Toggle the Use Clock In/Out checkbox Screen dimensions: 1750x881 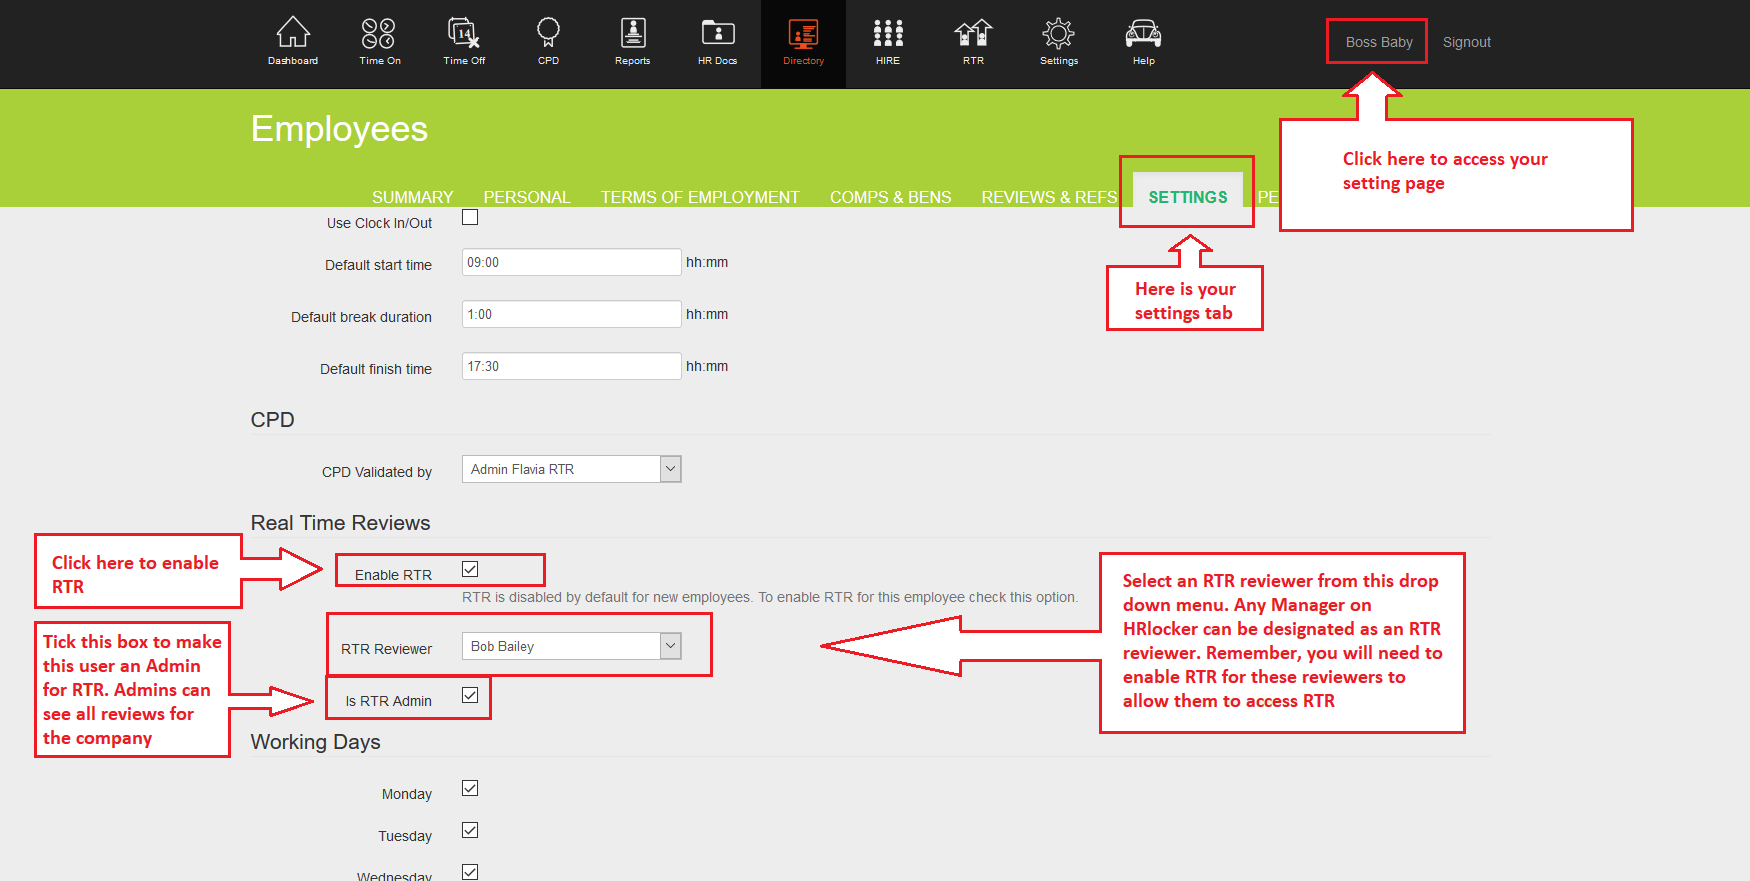[470, 218]
